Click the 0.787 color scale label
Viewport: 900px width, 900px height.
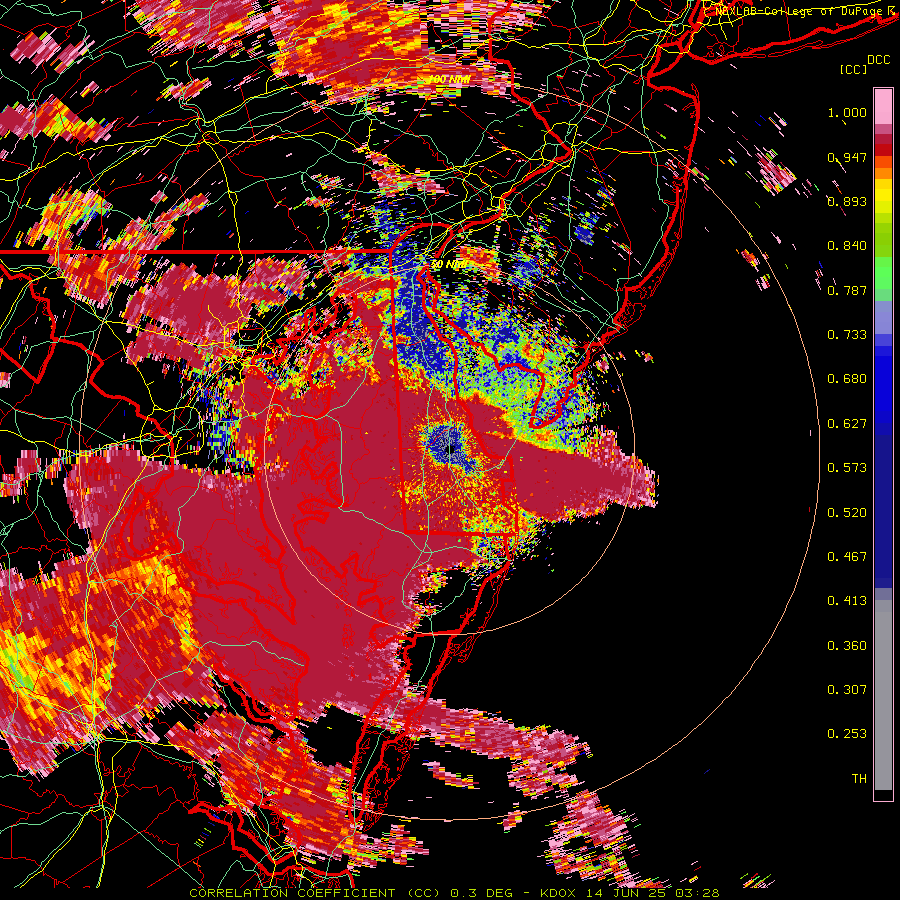click(847, 290)
